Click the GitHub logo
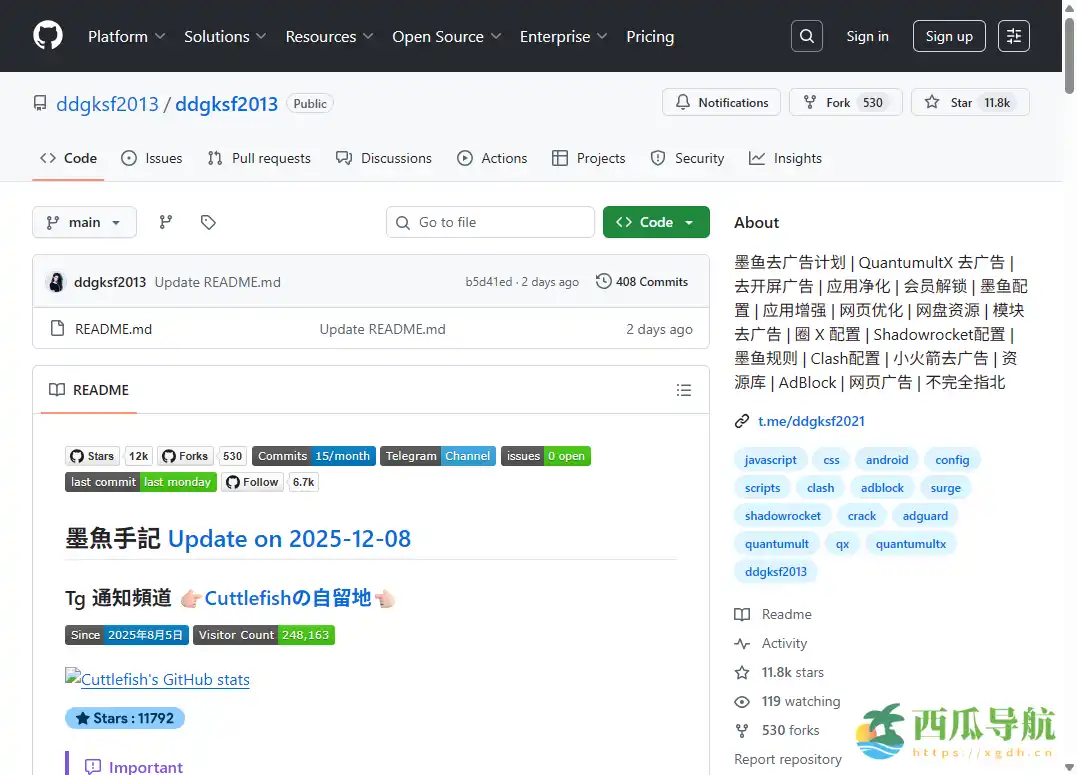This screenshot has height=775, width=1077. pyautogui.click(x=47, y=36)
